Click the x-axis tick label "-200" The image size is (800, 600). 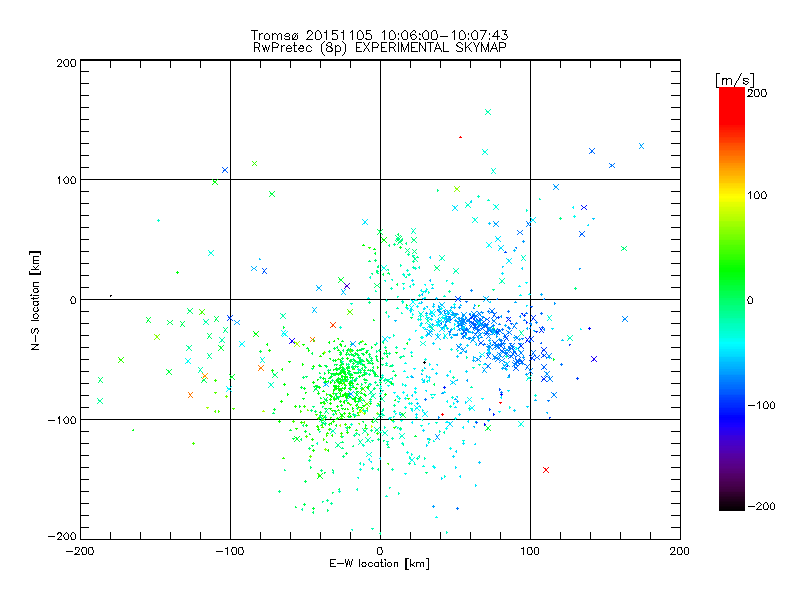coord(80,551)
